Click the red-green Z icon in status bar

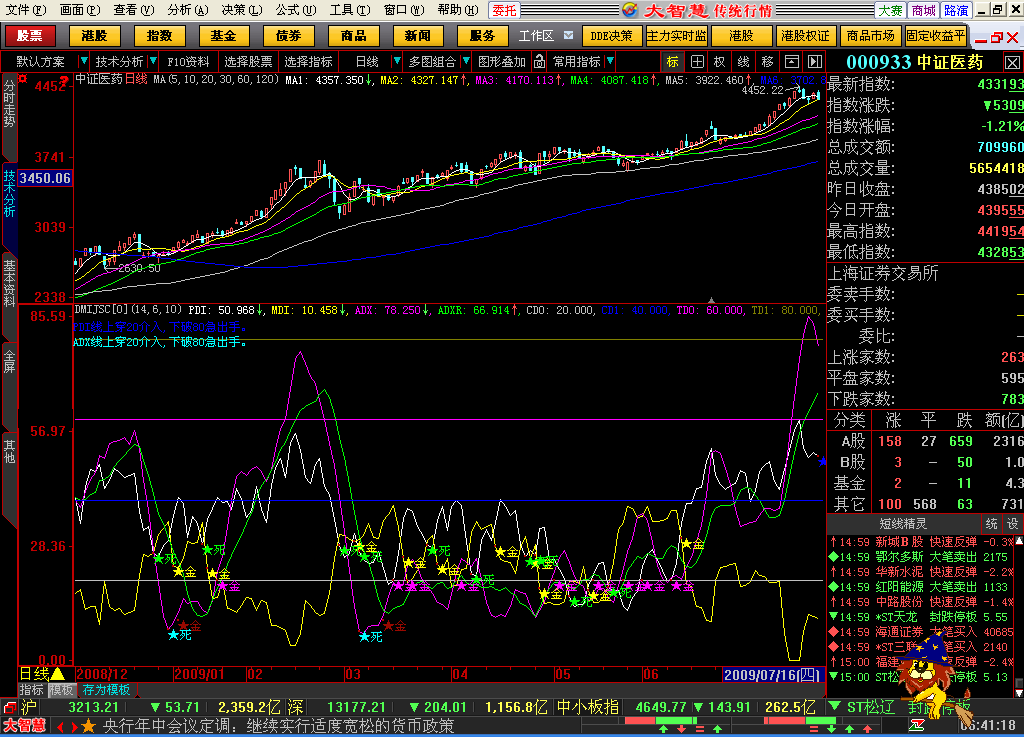click(916, 725)
